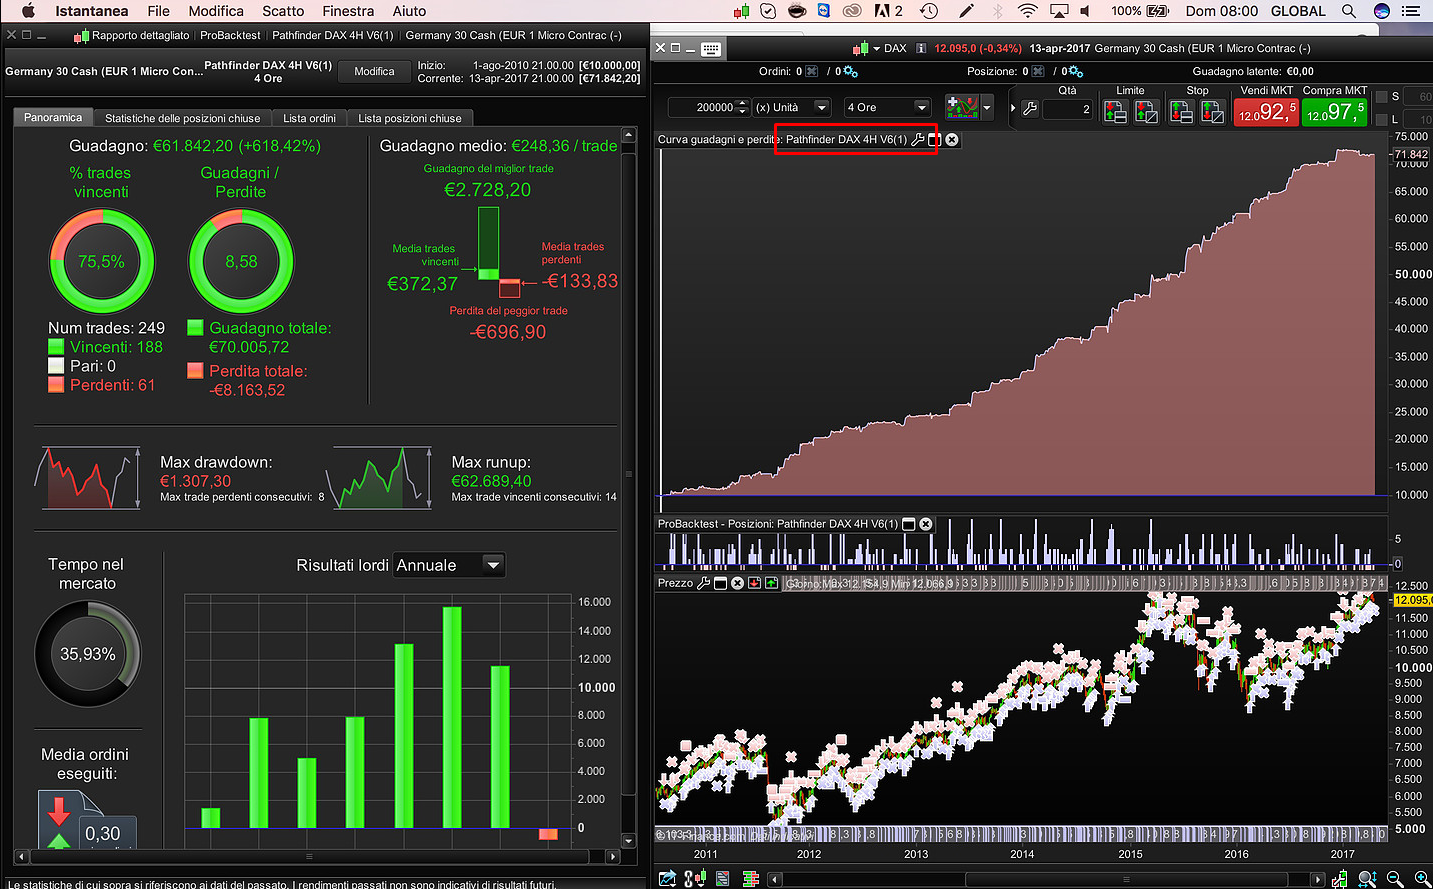Screen dimensions: 1433x889
Task: Enable the L checkbox in order panel
Action: [1382, 119]
